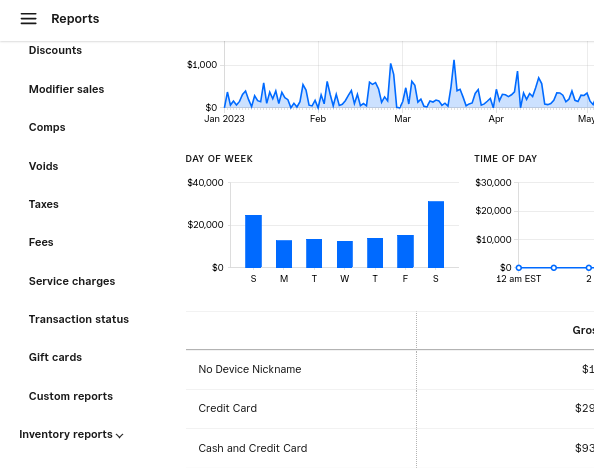Open the Gift cards report
The height and width of the screenshot is (468, 594).
(55, 357)
